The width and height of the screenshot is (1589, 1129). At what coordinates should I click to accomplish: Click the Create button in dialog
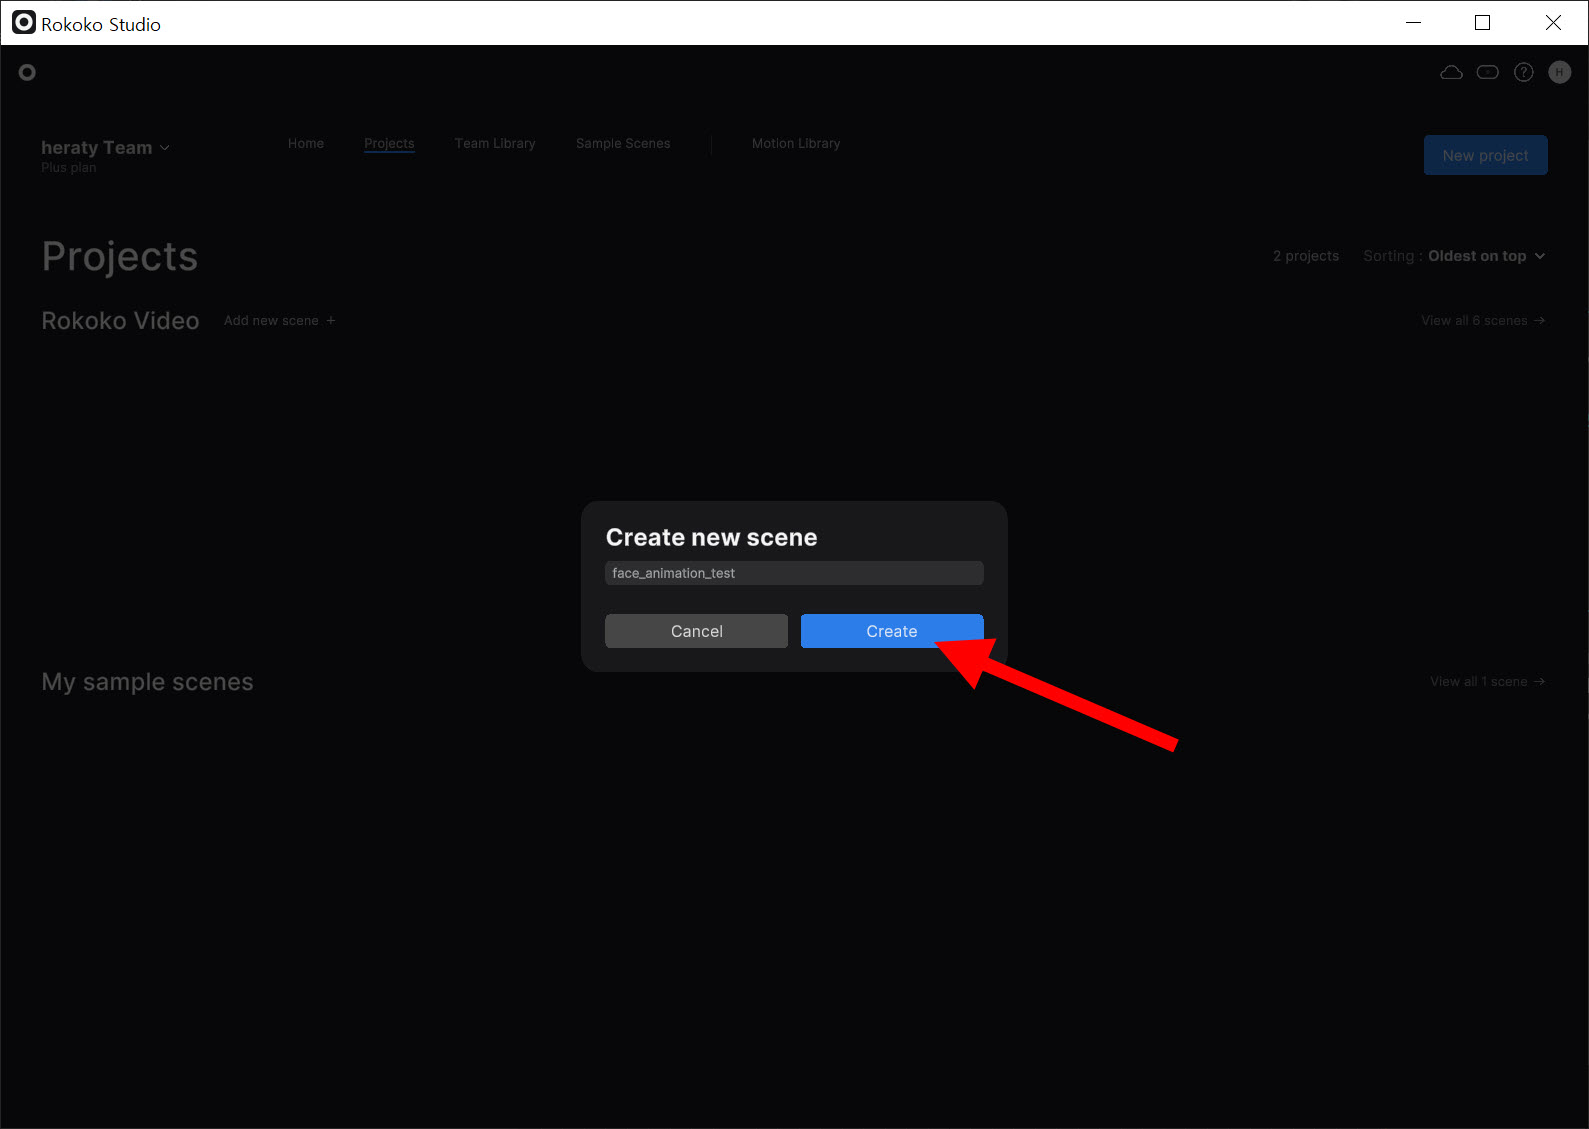[892, 631]
